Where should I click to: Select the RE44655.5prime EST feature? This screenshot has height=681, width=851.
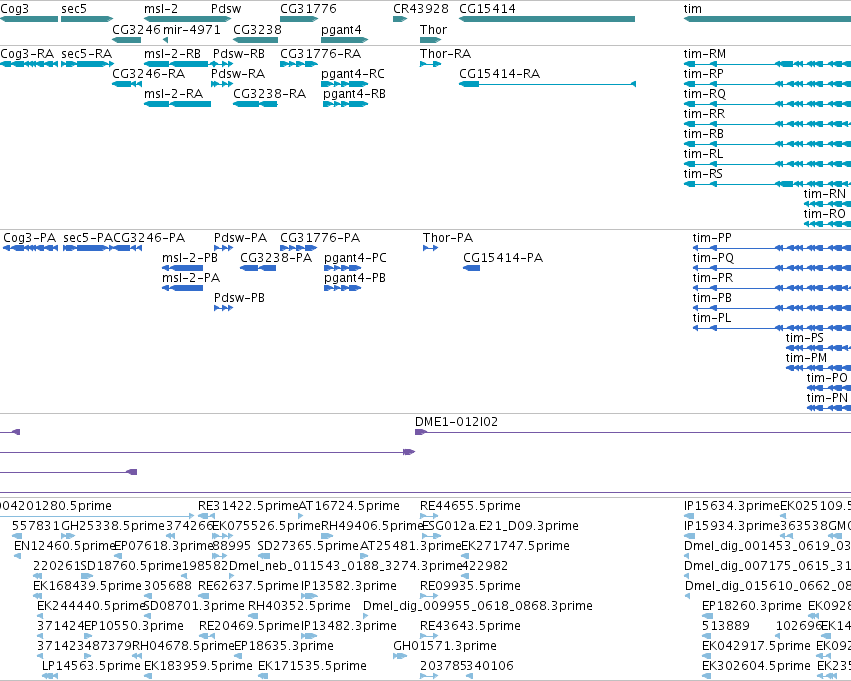pyautogui.click(x=429, y=516)
